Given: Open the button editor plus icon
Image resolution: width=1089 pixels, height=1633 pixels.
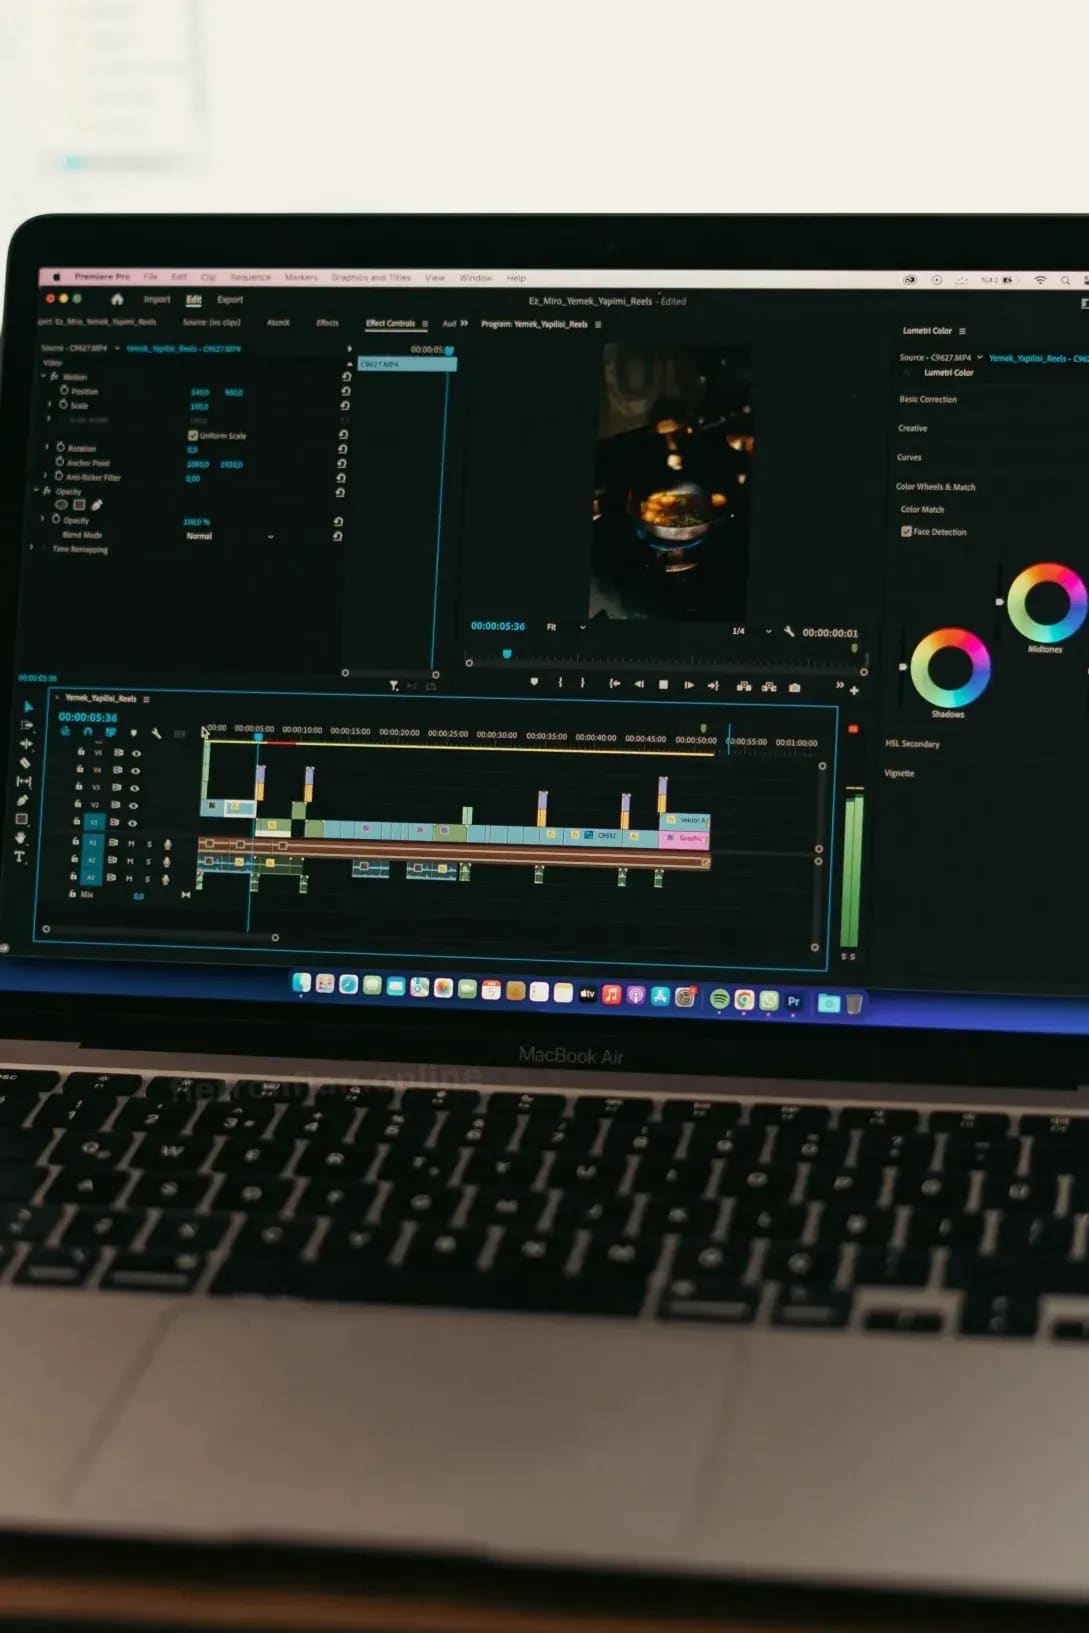Looking at the screenshot, I should (x=854, y=690).
